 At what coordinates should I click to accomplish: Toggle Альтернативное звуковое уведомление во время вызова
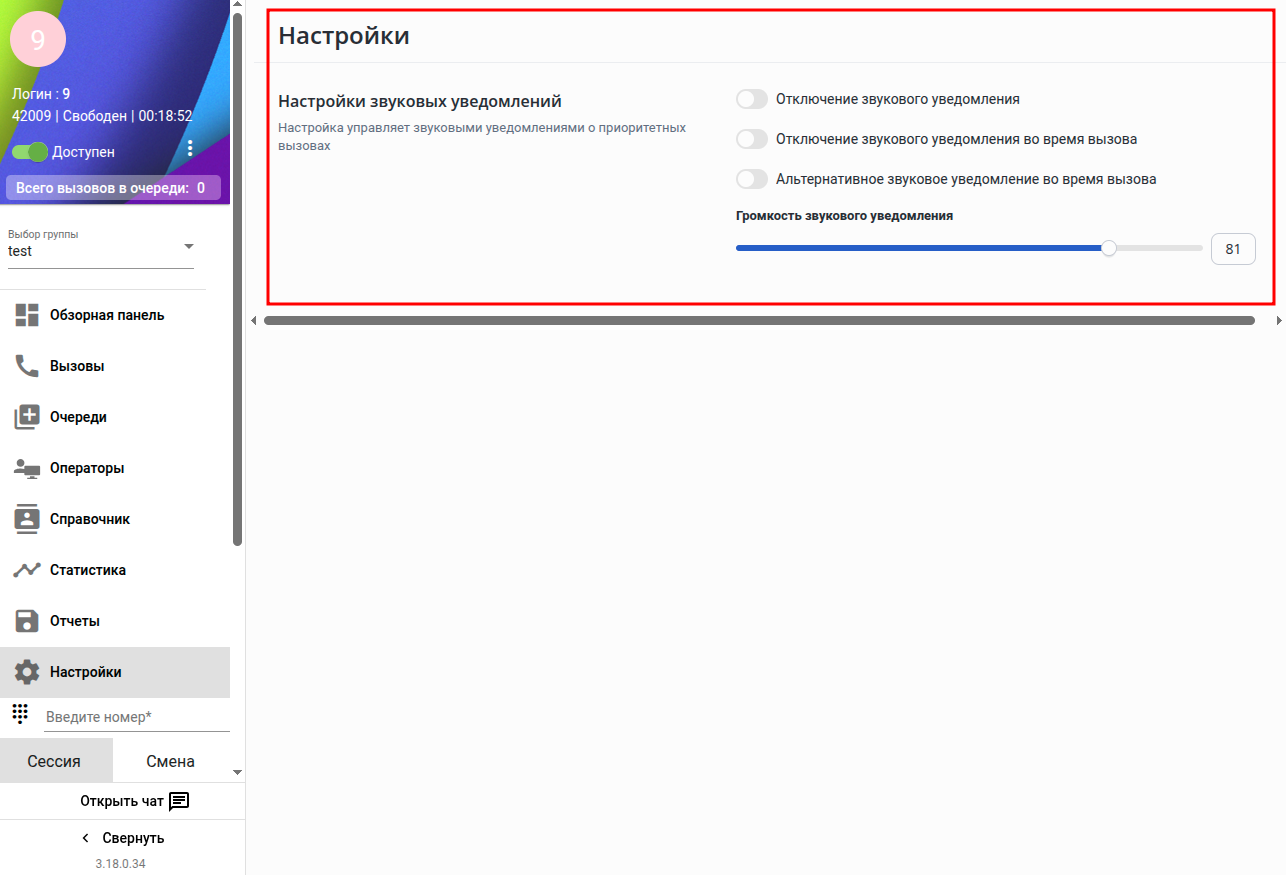[752, 179]
